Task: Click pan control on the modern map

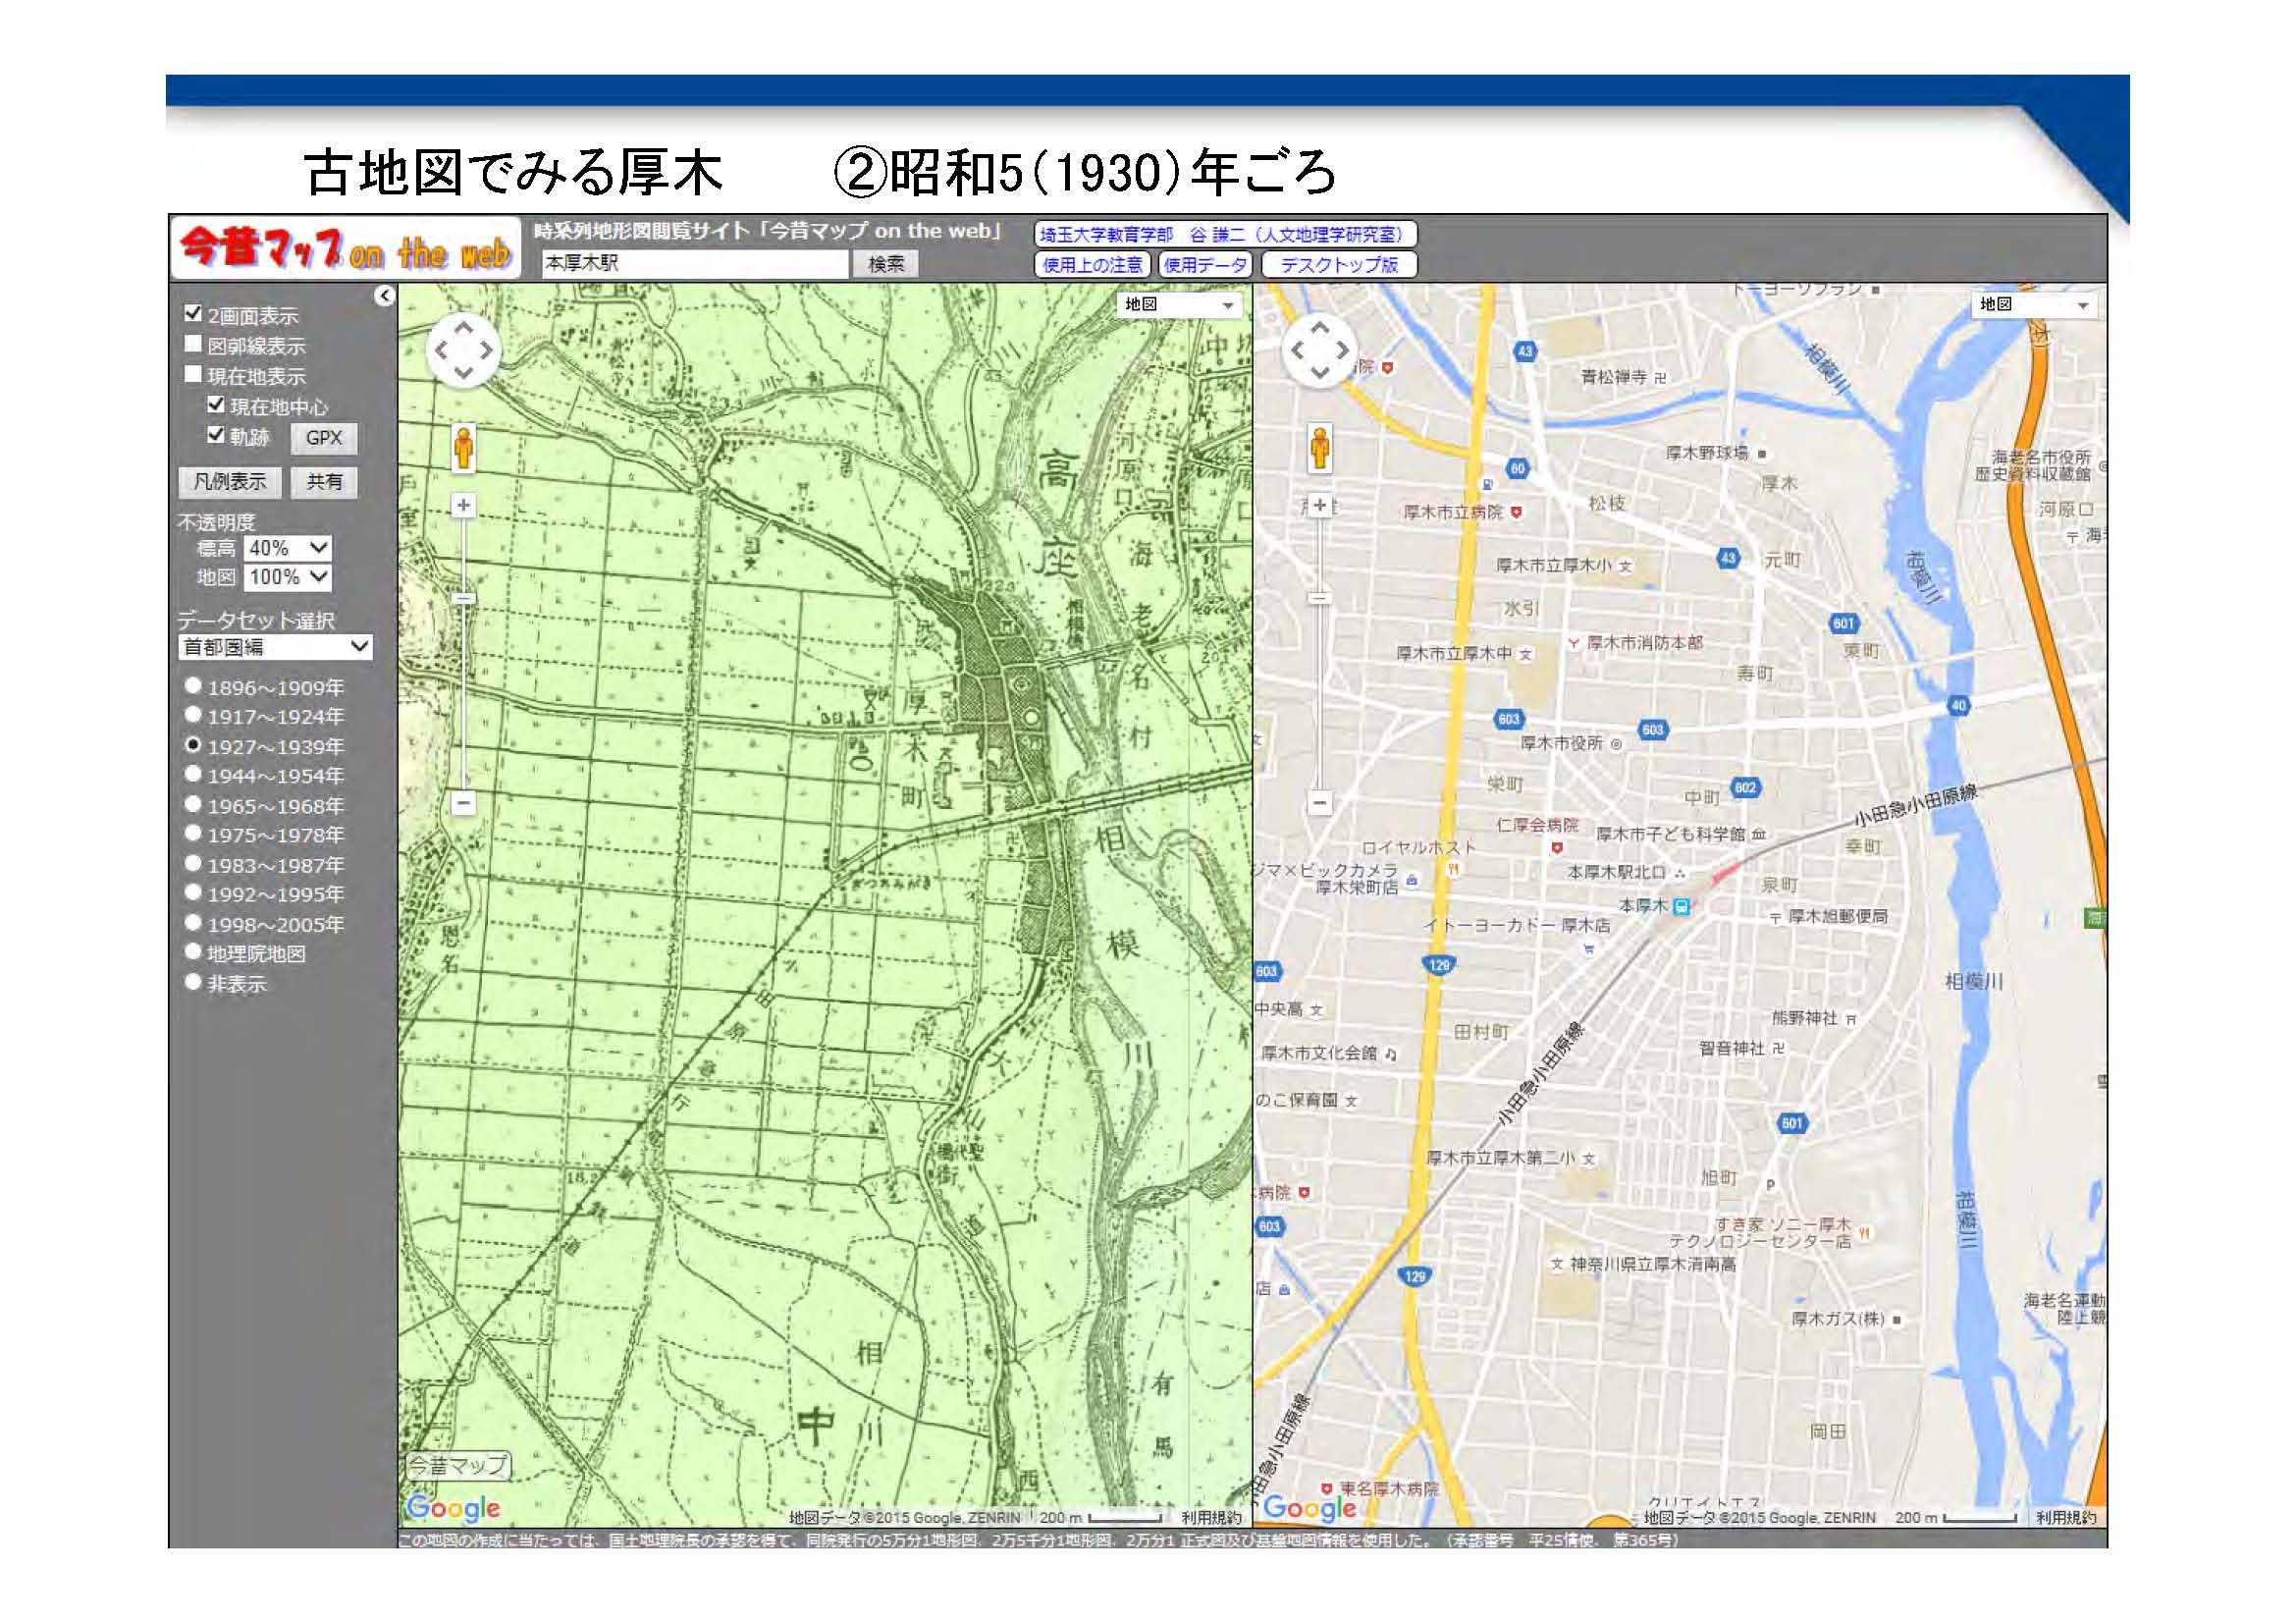Action: [1319, 350]
